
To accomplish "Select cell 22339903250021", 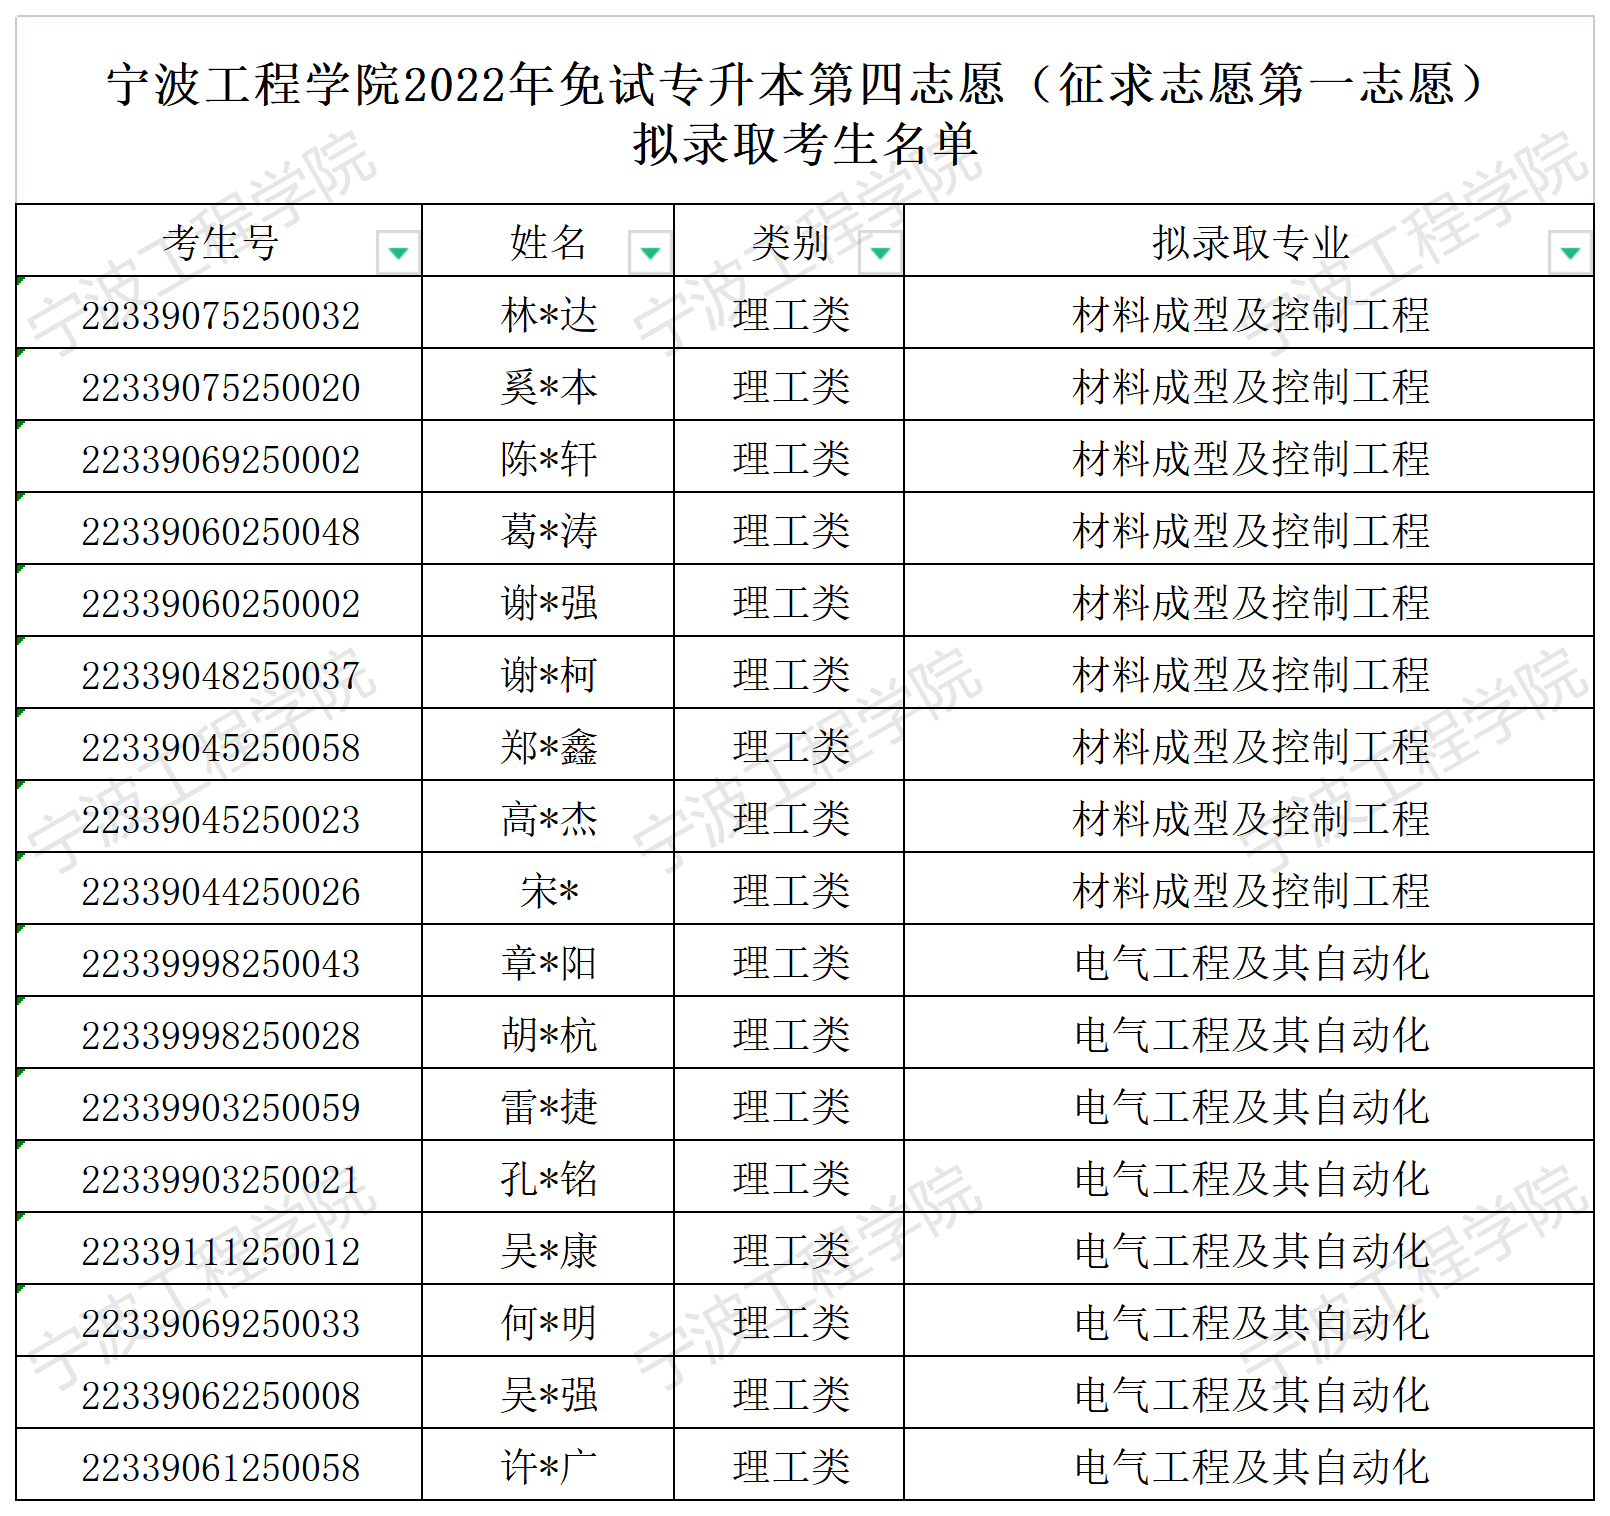I will click(x=219, y=1177).
